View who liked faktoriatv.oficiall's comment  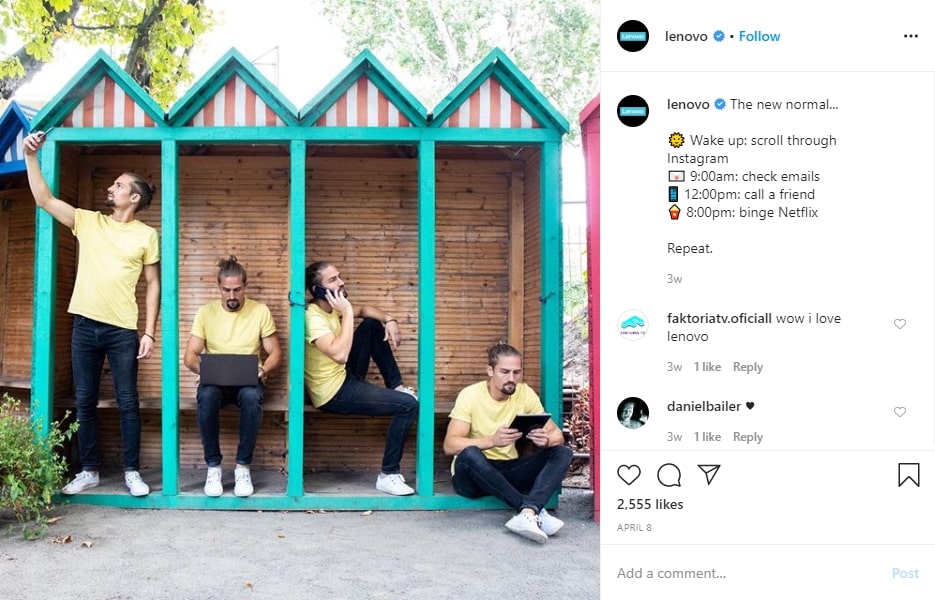(x=707, y=367)
